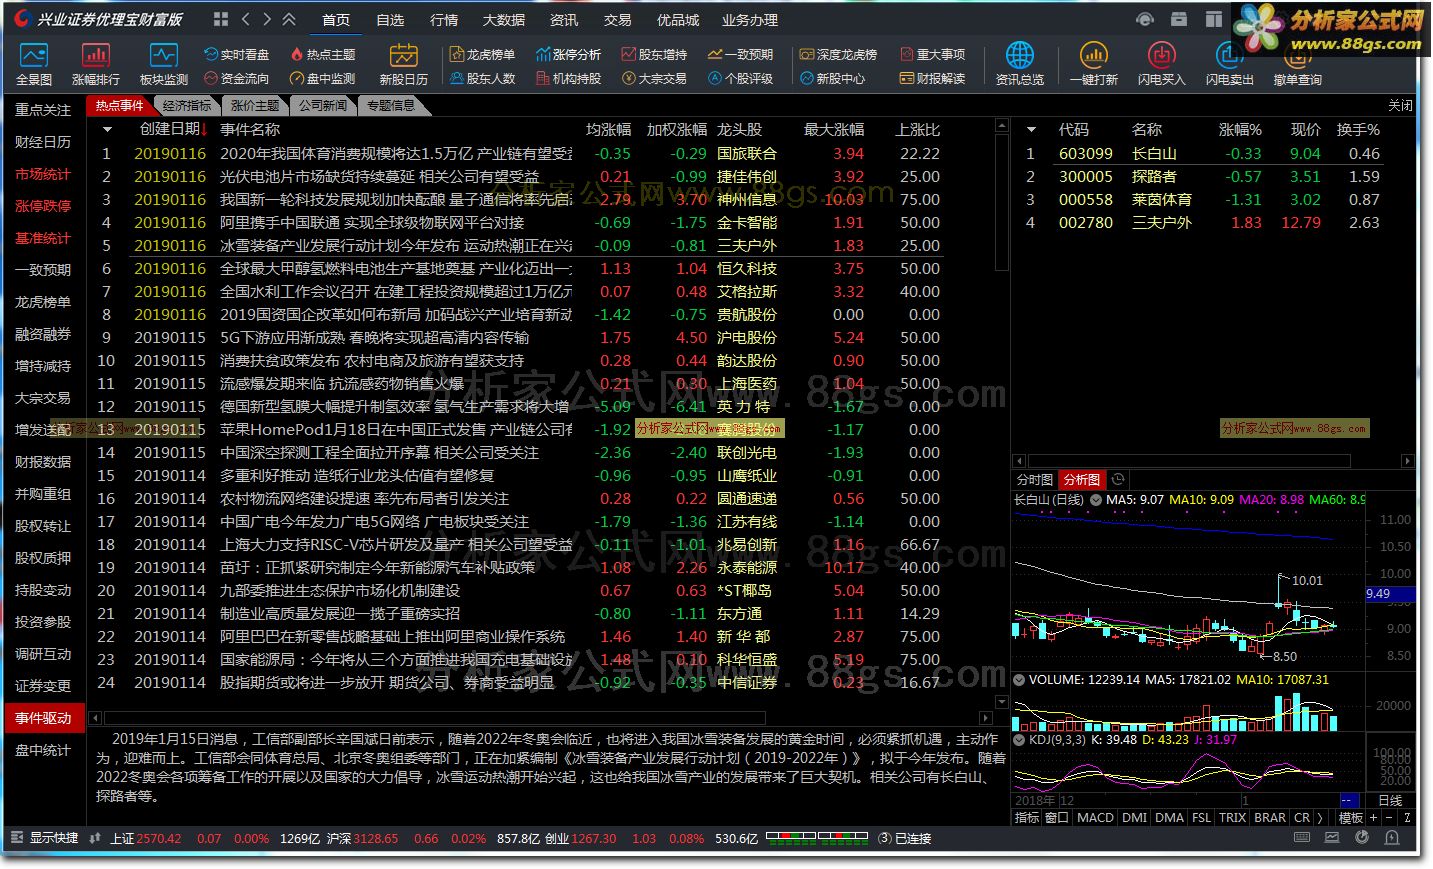Open 股东人数 shareholder count
Screen dimensions: 1433x869
coord(483,78)
